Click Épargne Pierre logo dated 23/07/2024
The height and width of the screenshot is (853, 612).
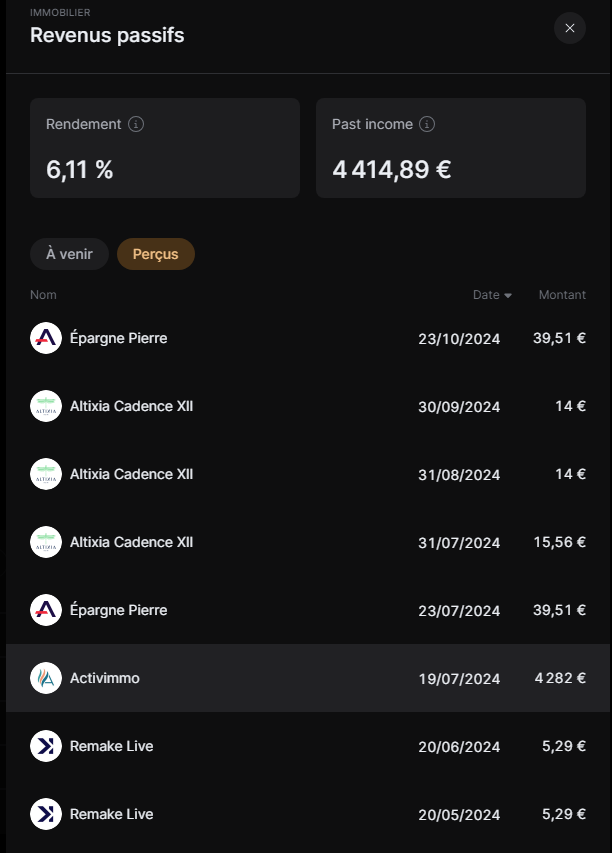(x=46, y=610)
